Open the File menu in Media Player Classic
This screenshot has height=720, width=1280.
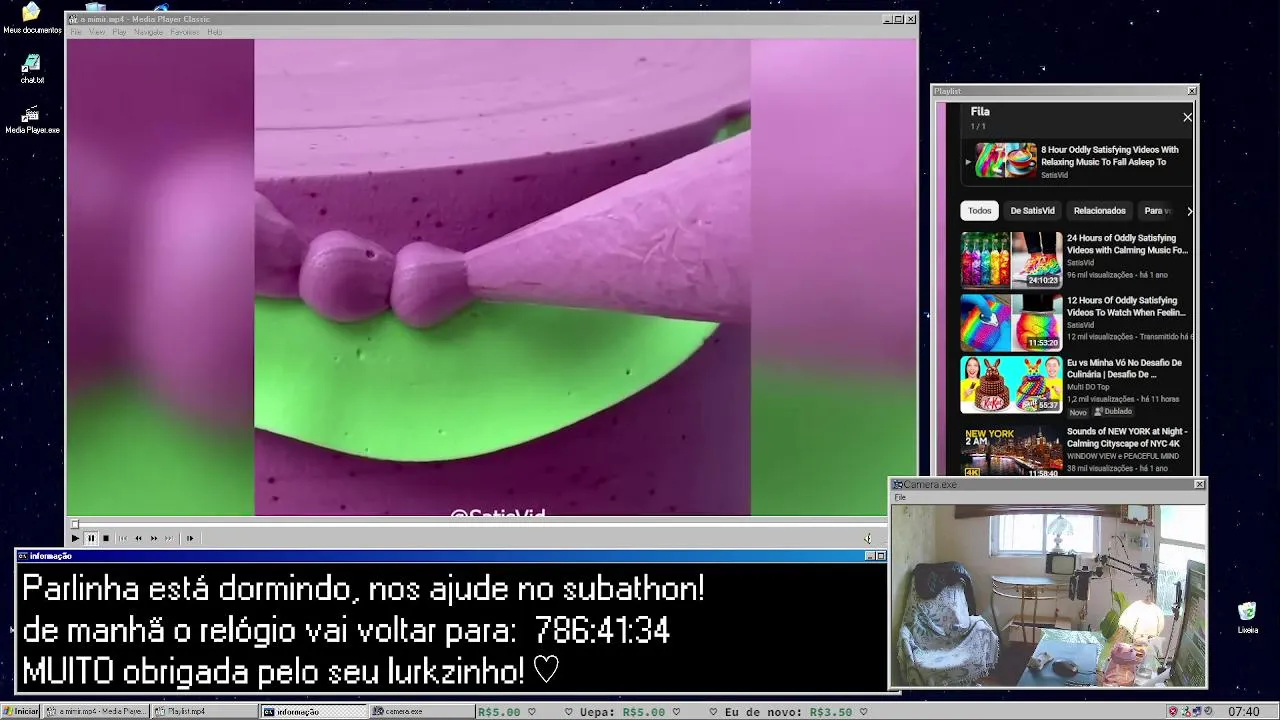[75, 32]
